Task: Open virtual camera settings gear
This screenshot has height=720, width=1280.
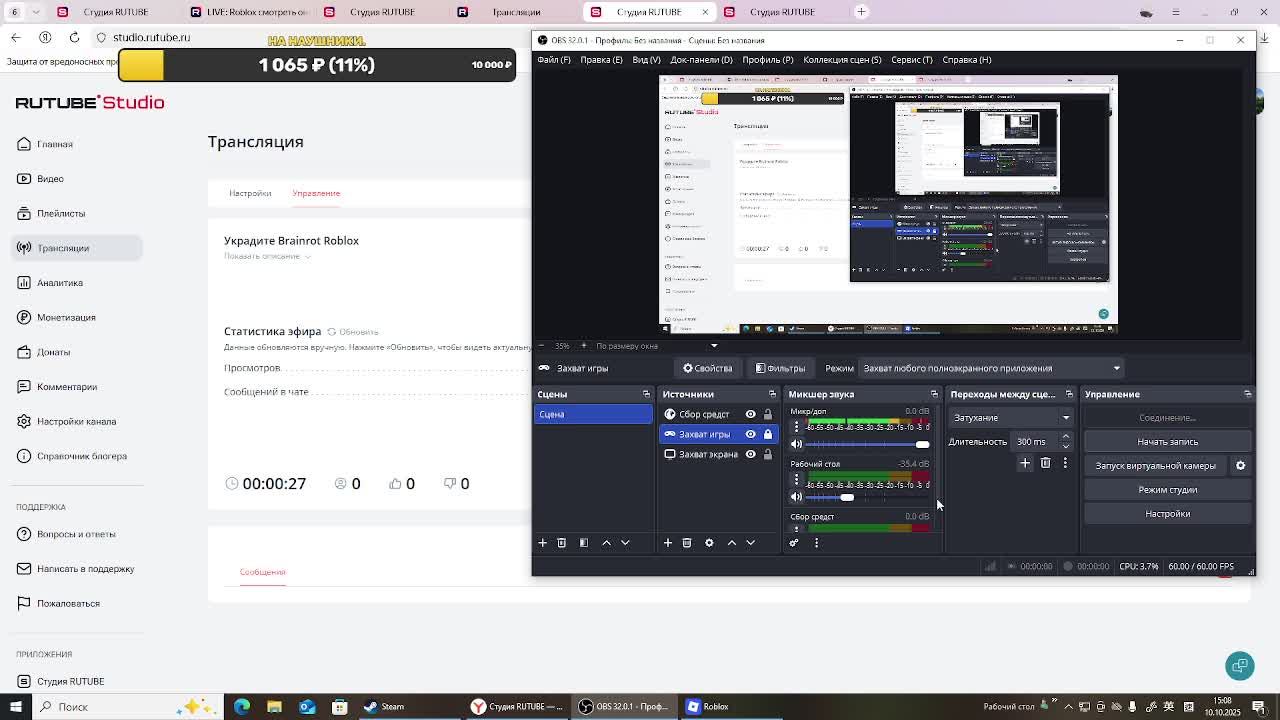Action: (x=1240, y=466)
